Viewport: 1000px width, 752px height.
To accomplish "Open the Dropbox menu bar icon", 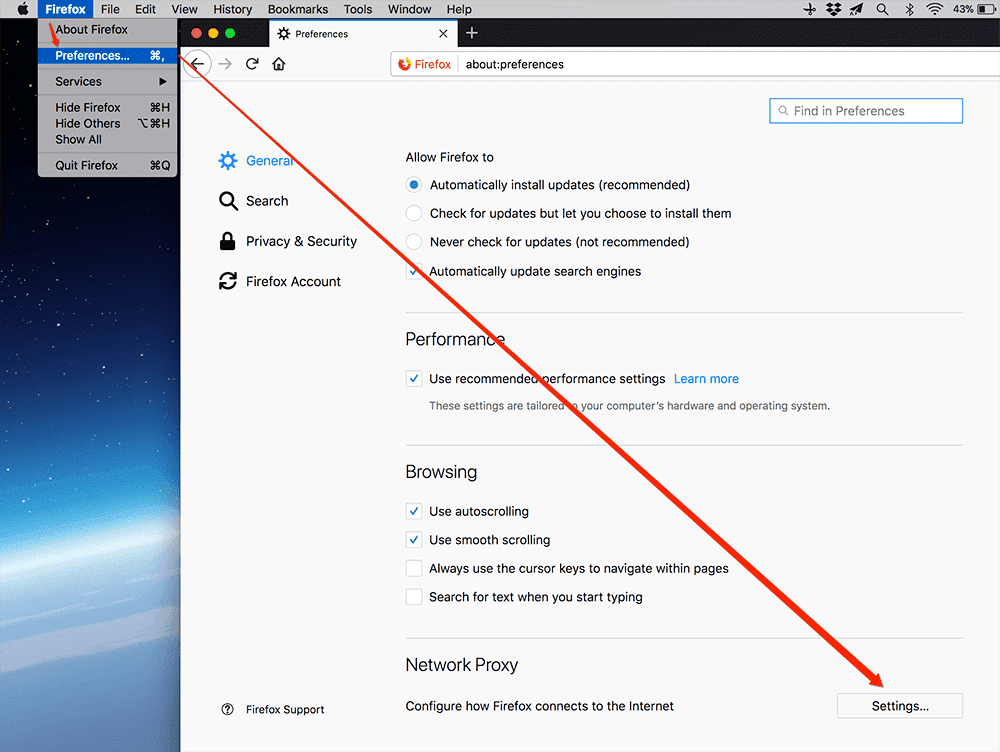I will pyautogui.click(x=834, y=9).
